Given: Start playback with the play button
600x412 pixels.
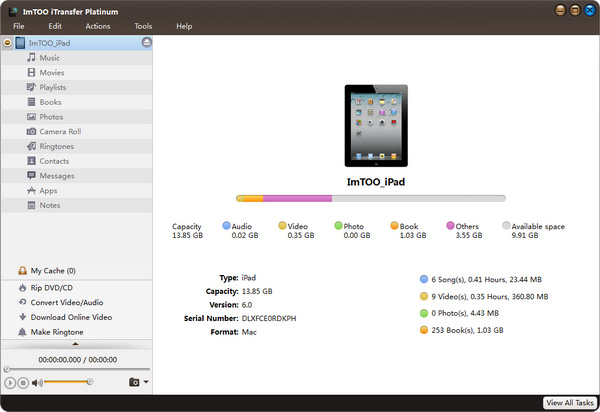Looking at the screenshot, I should [10, 383].
